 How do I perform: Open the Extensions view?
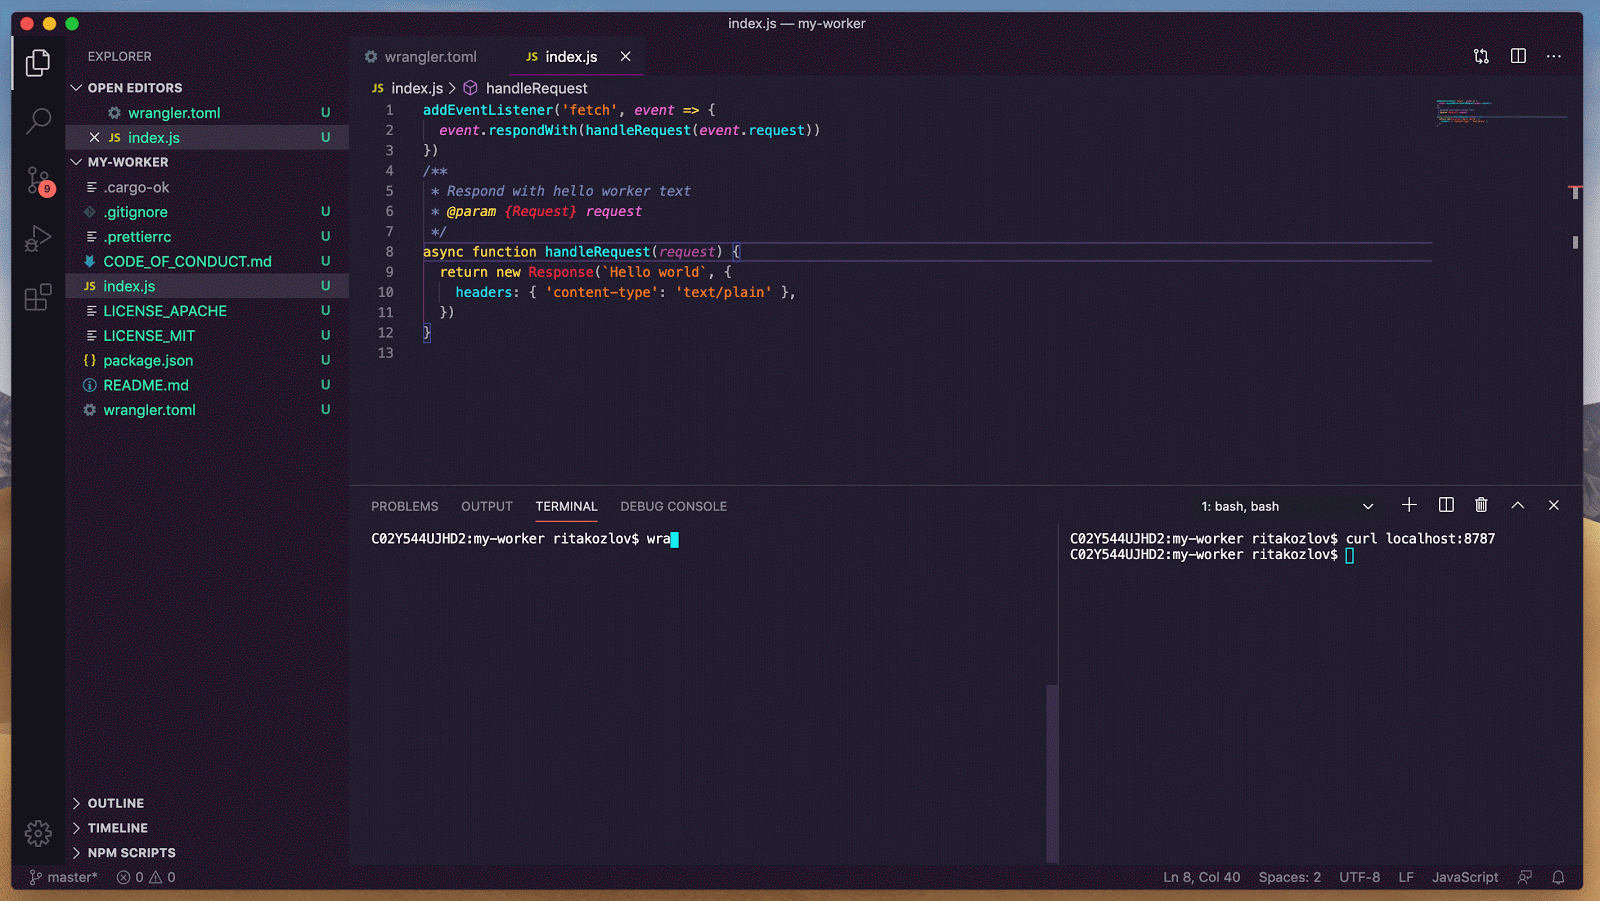point(38,297)
